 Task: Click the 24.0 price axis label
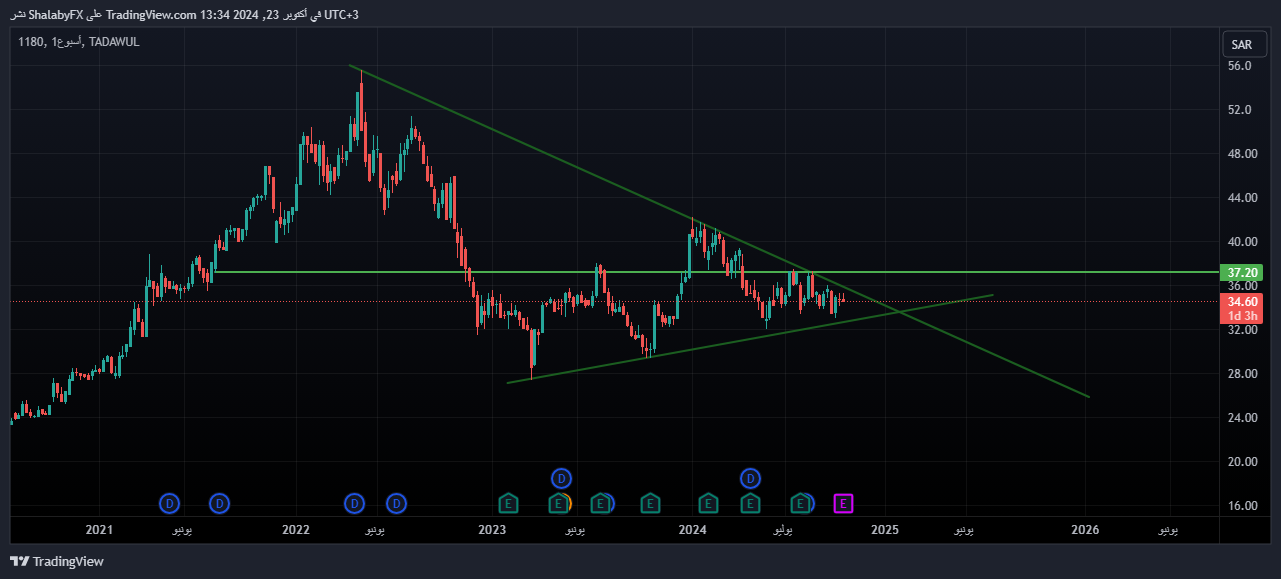coord(1240,418)
